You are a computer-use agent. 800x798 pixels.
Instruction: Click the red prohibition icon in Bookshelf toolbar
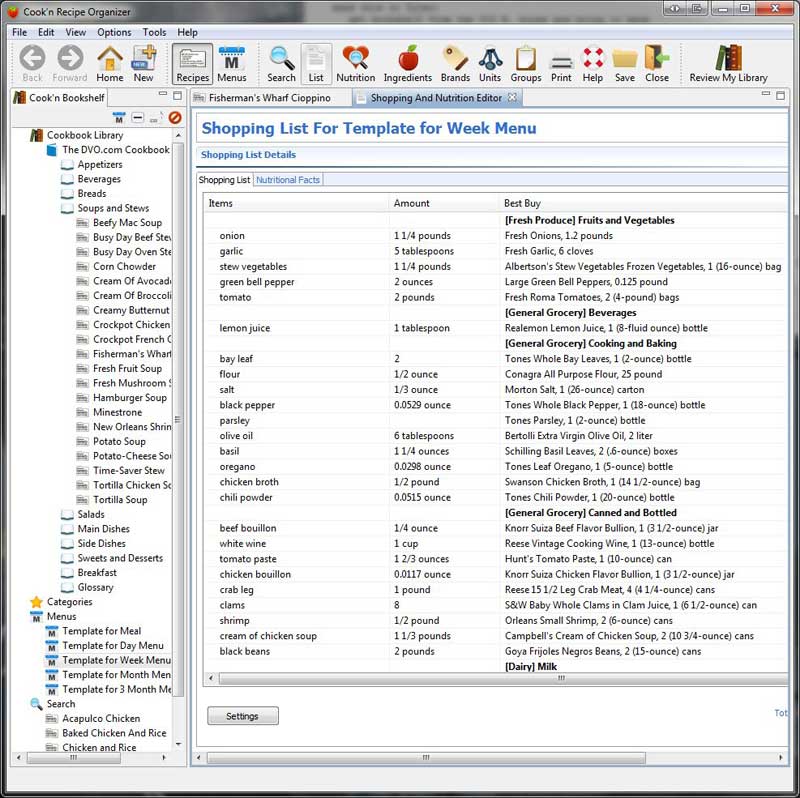(x=175, y=118)
